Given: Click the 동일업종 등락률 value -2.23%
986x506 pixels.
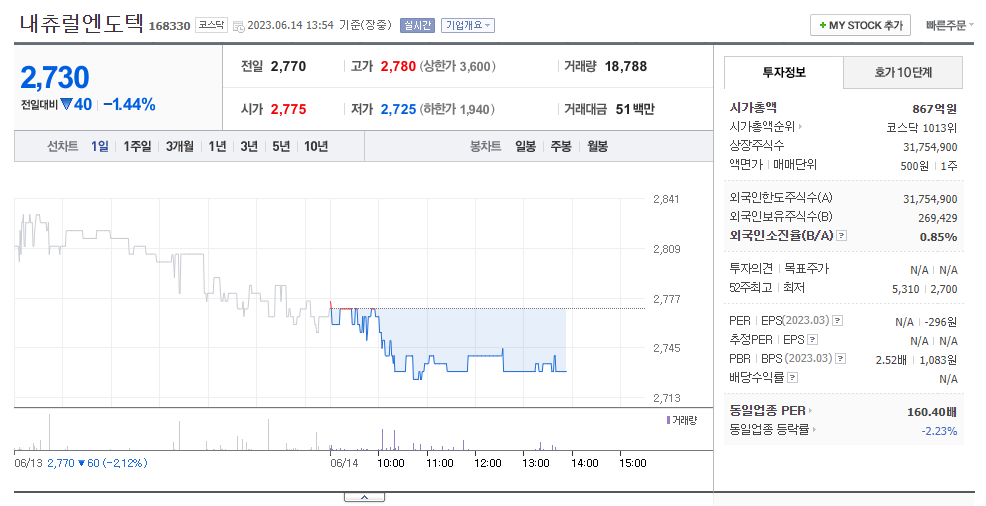Looking at the screenshot, I should [x=939, y=431].
